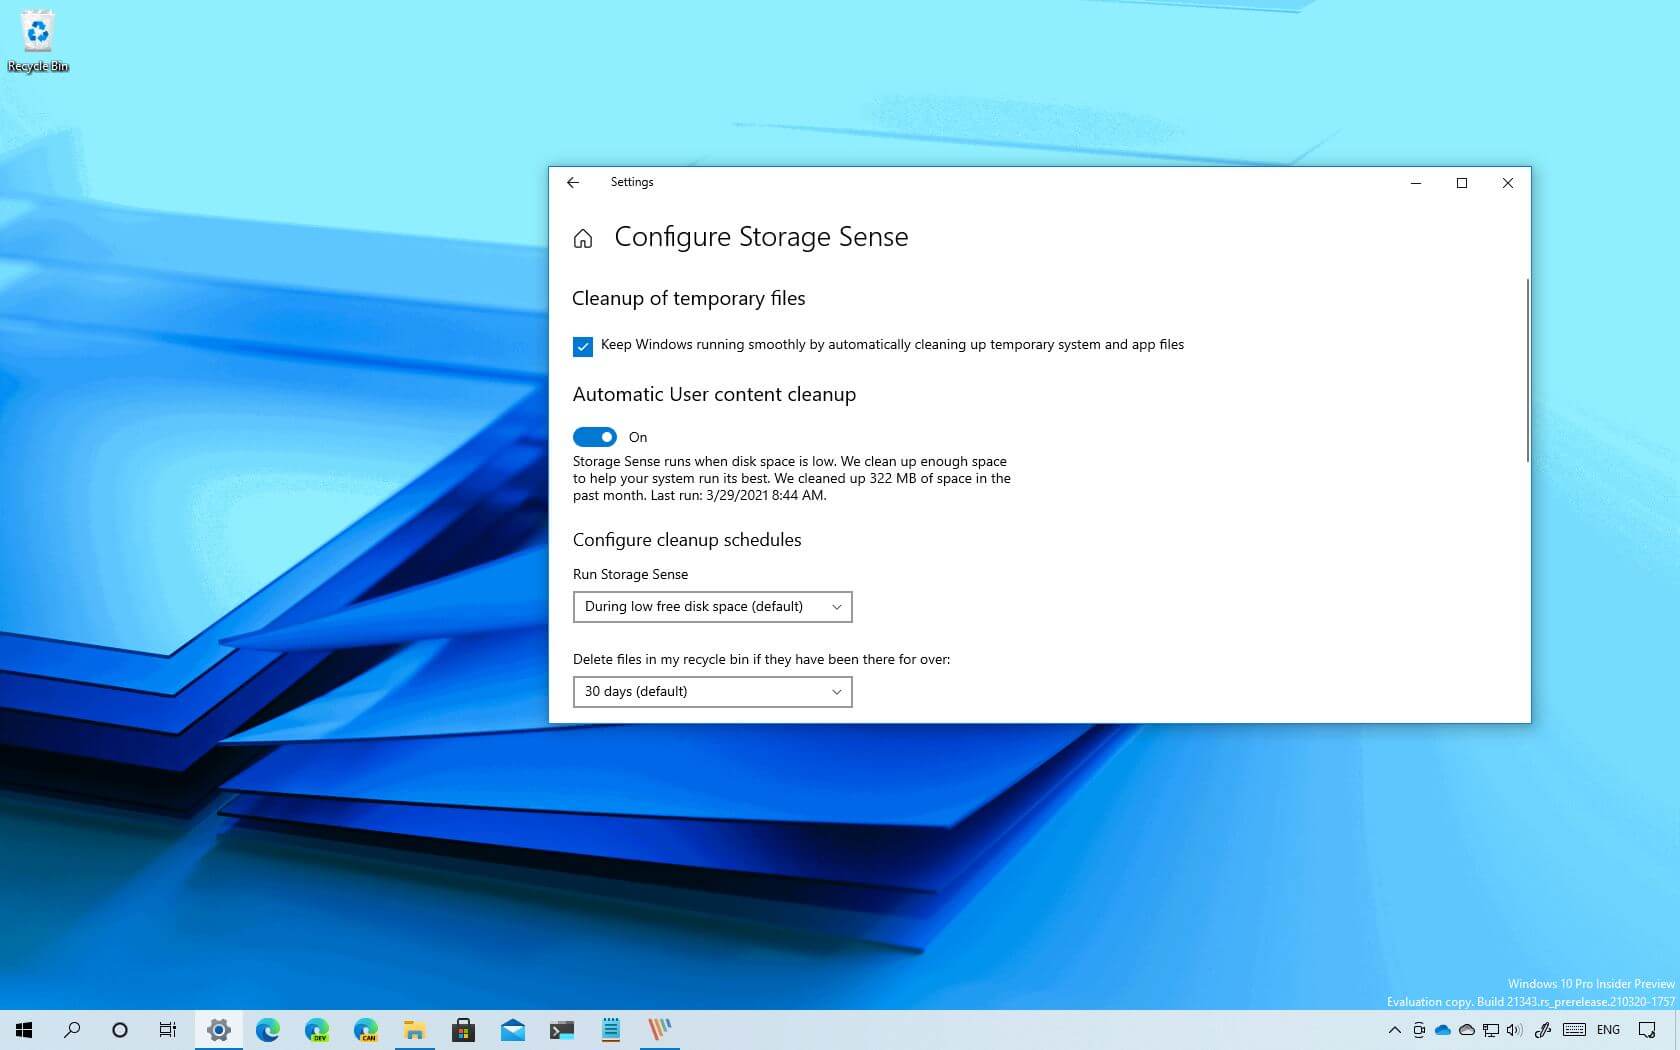Launch Edge Canary build from taskbar
The height and width of the screenshot is (1050, 1680).
point(365,1030)
